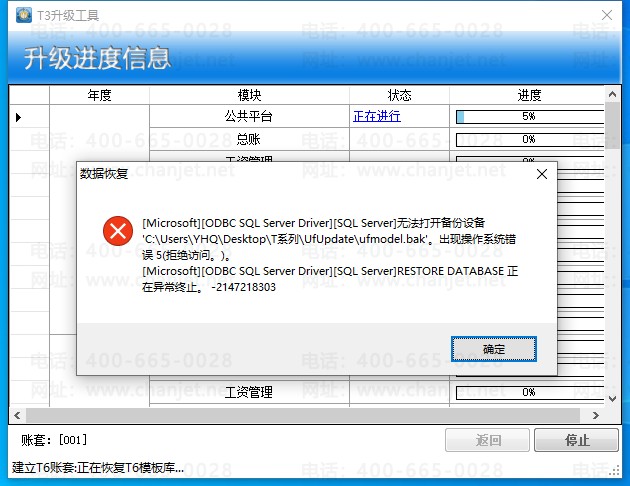Screen dimensions: 630x486
Task: Open the 正在进行 status link
Action: [377, 116]
